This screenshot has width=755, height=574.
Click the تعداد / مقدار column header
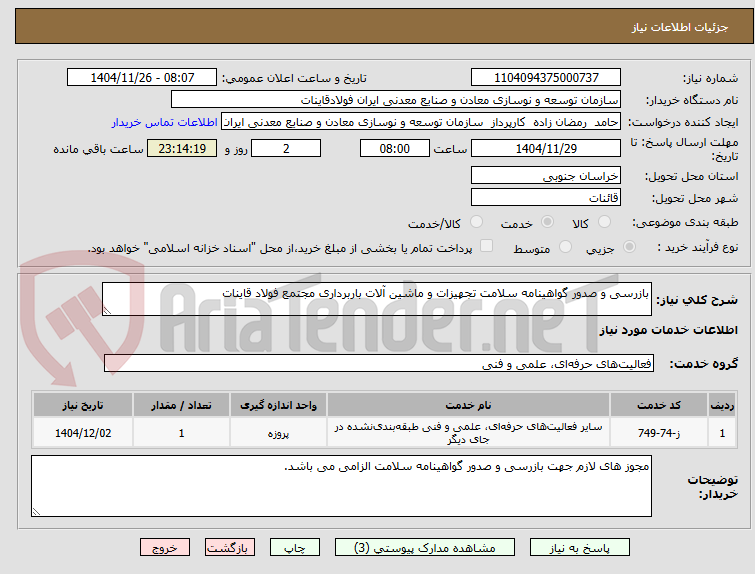click(181, 405)
